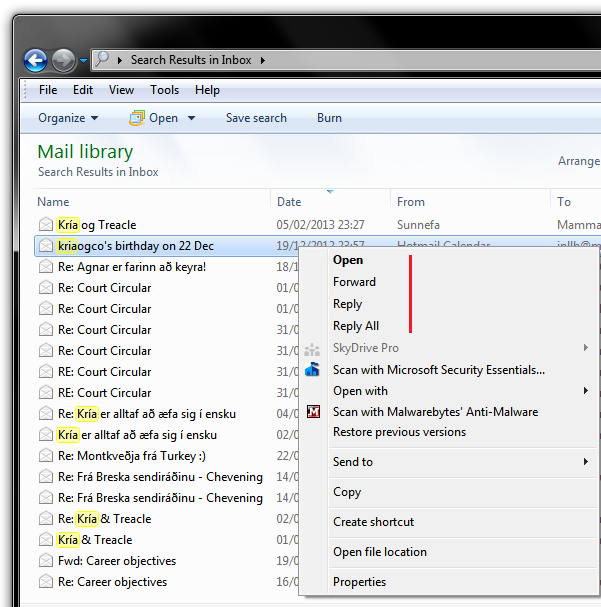Sort by the Date column header
This screenshot has width=601, height=607.
(289, 202)
